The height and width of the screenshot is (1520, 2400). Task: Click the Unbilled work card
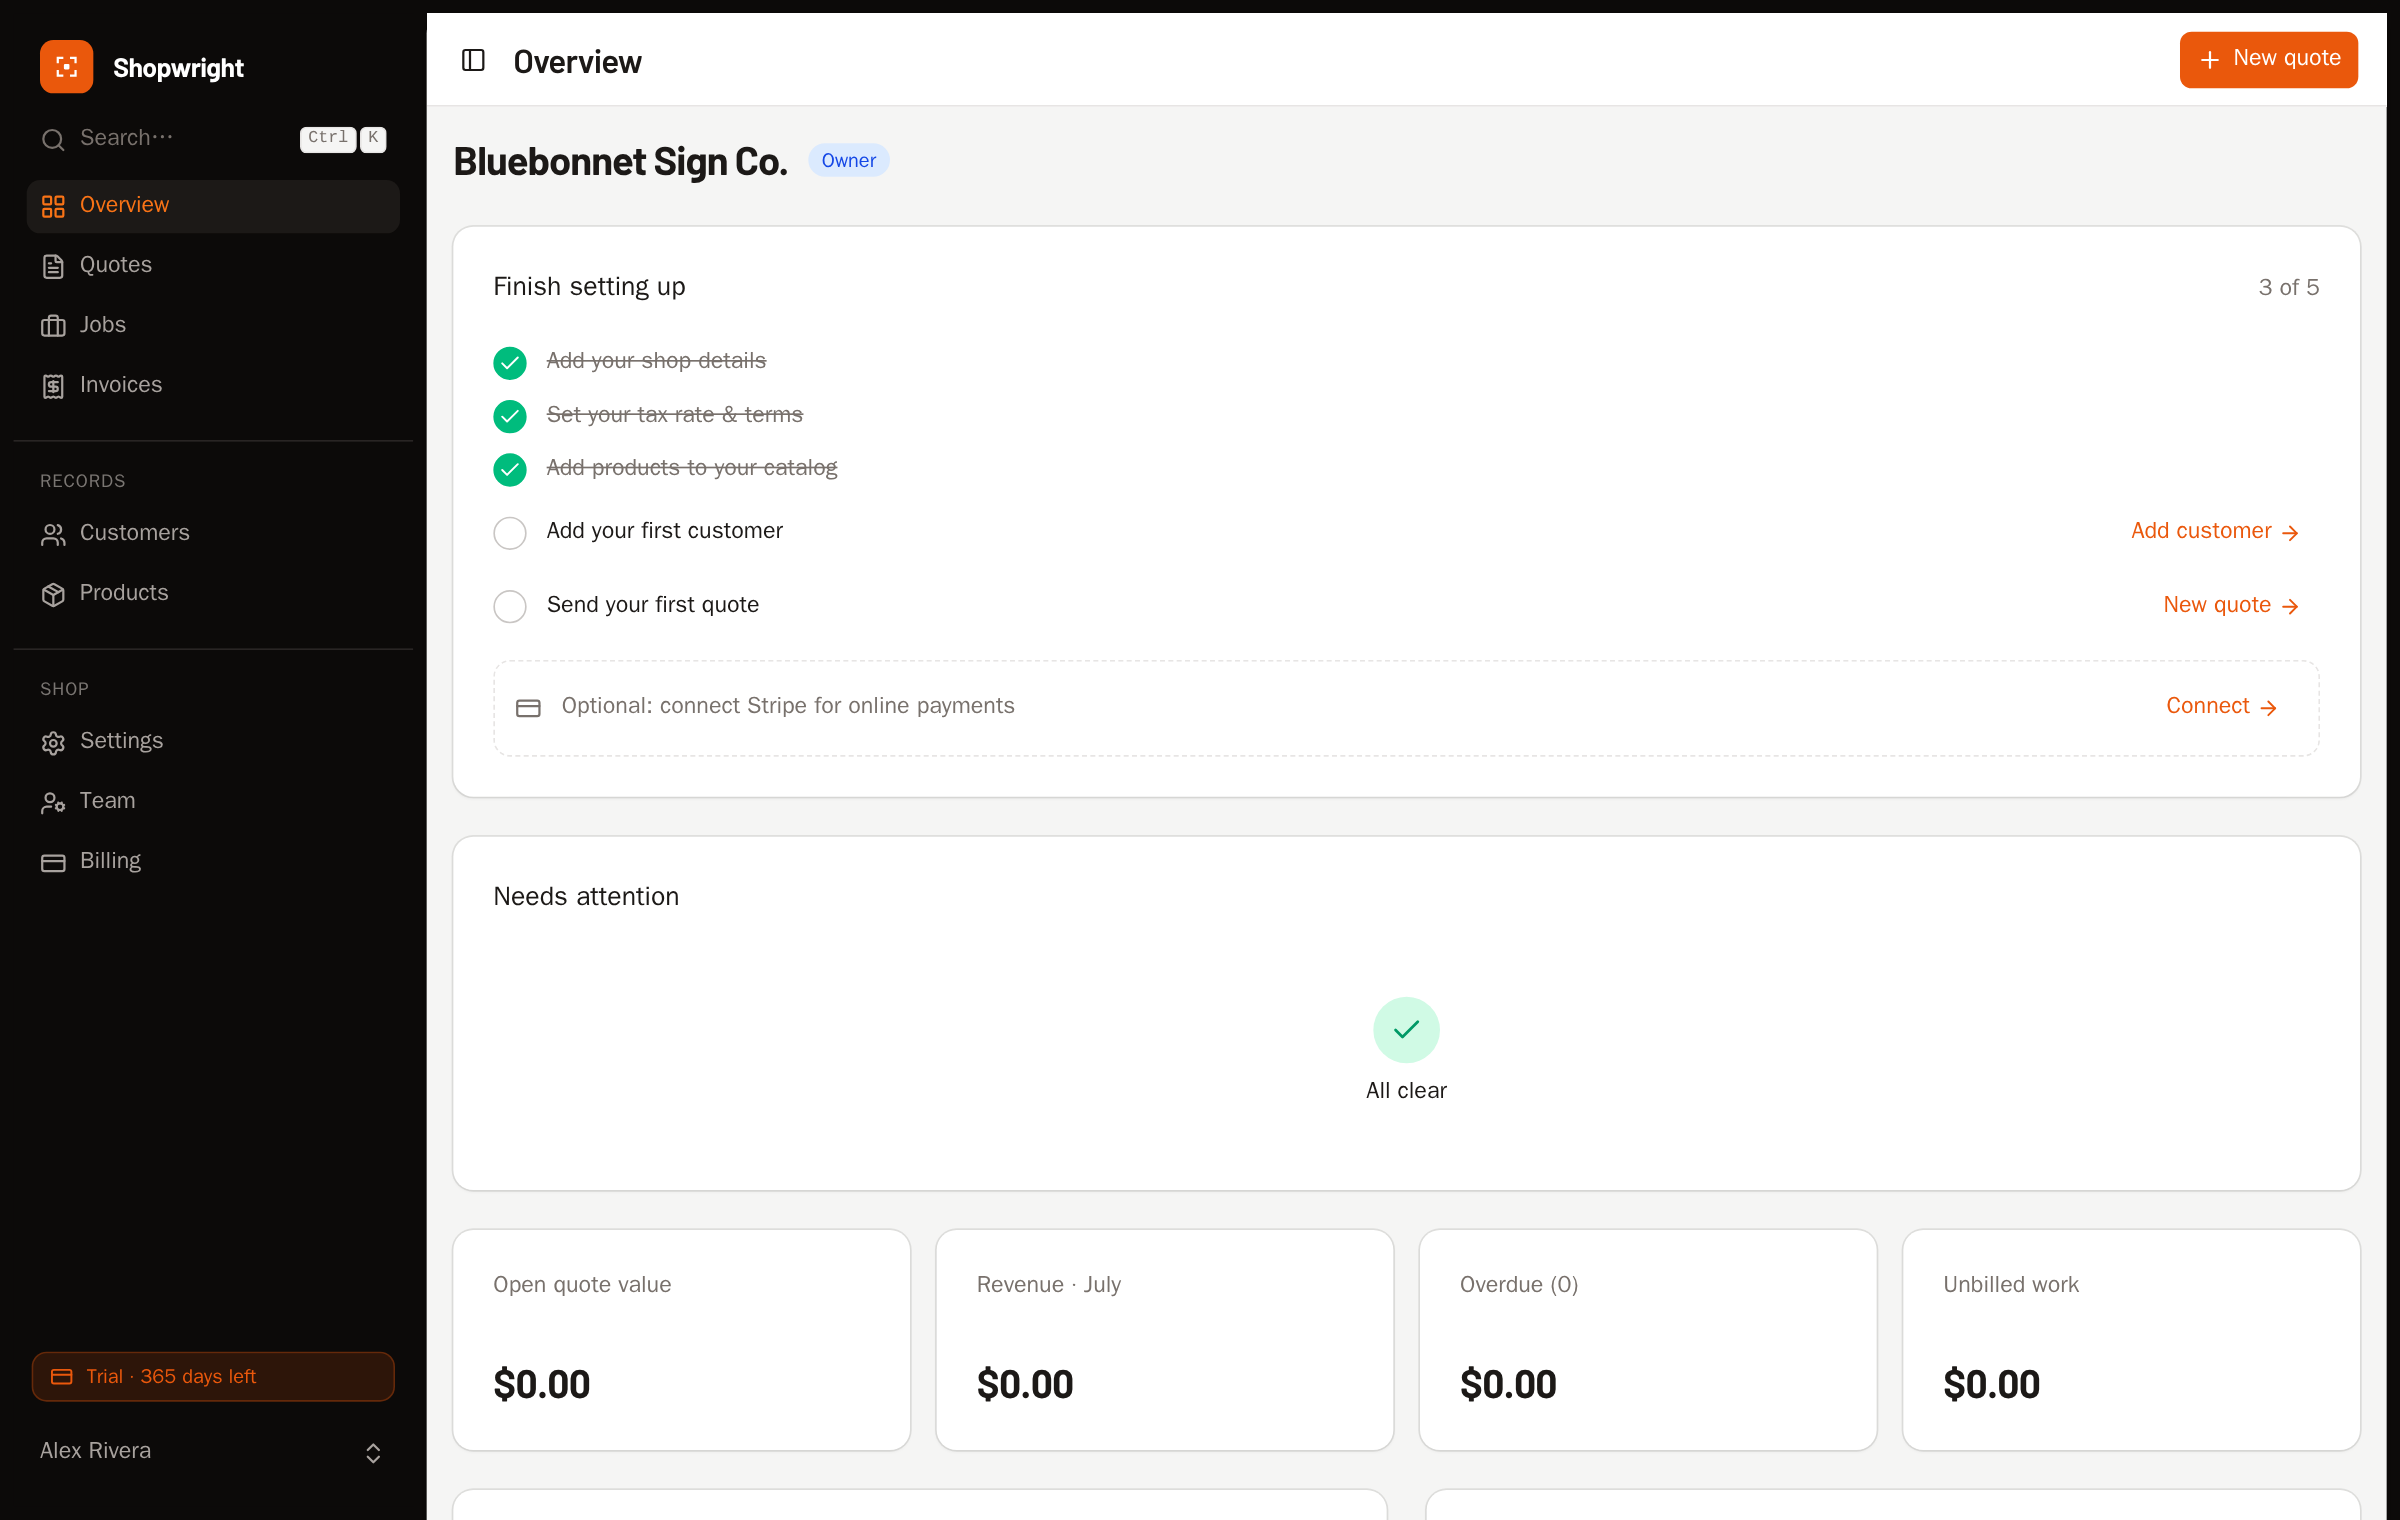(x=2131, y=1340)
